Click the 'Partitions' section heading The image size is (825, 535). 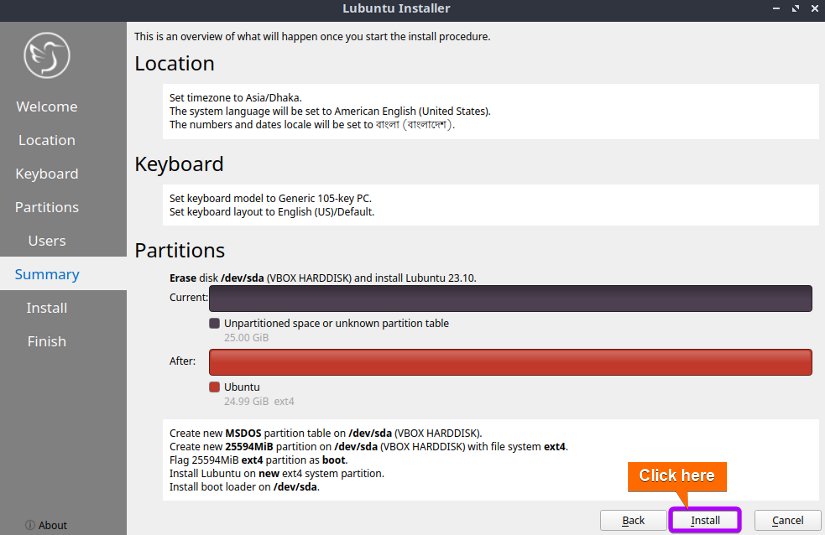(179, 250)
